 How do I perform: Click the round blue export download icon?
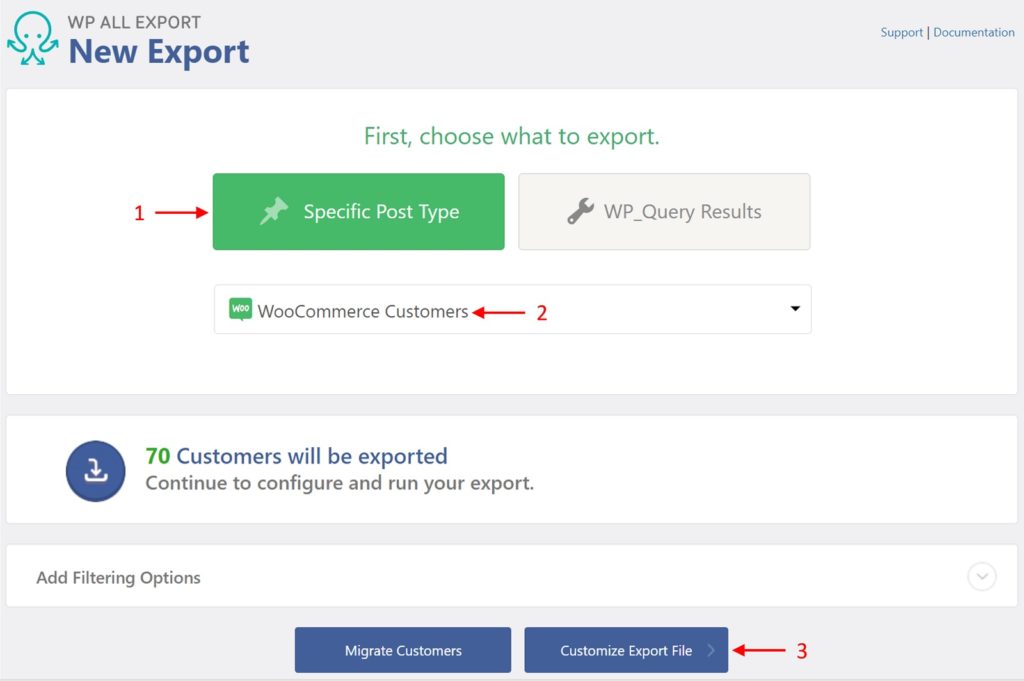pyautogui.click(x=95, y=470)
